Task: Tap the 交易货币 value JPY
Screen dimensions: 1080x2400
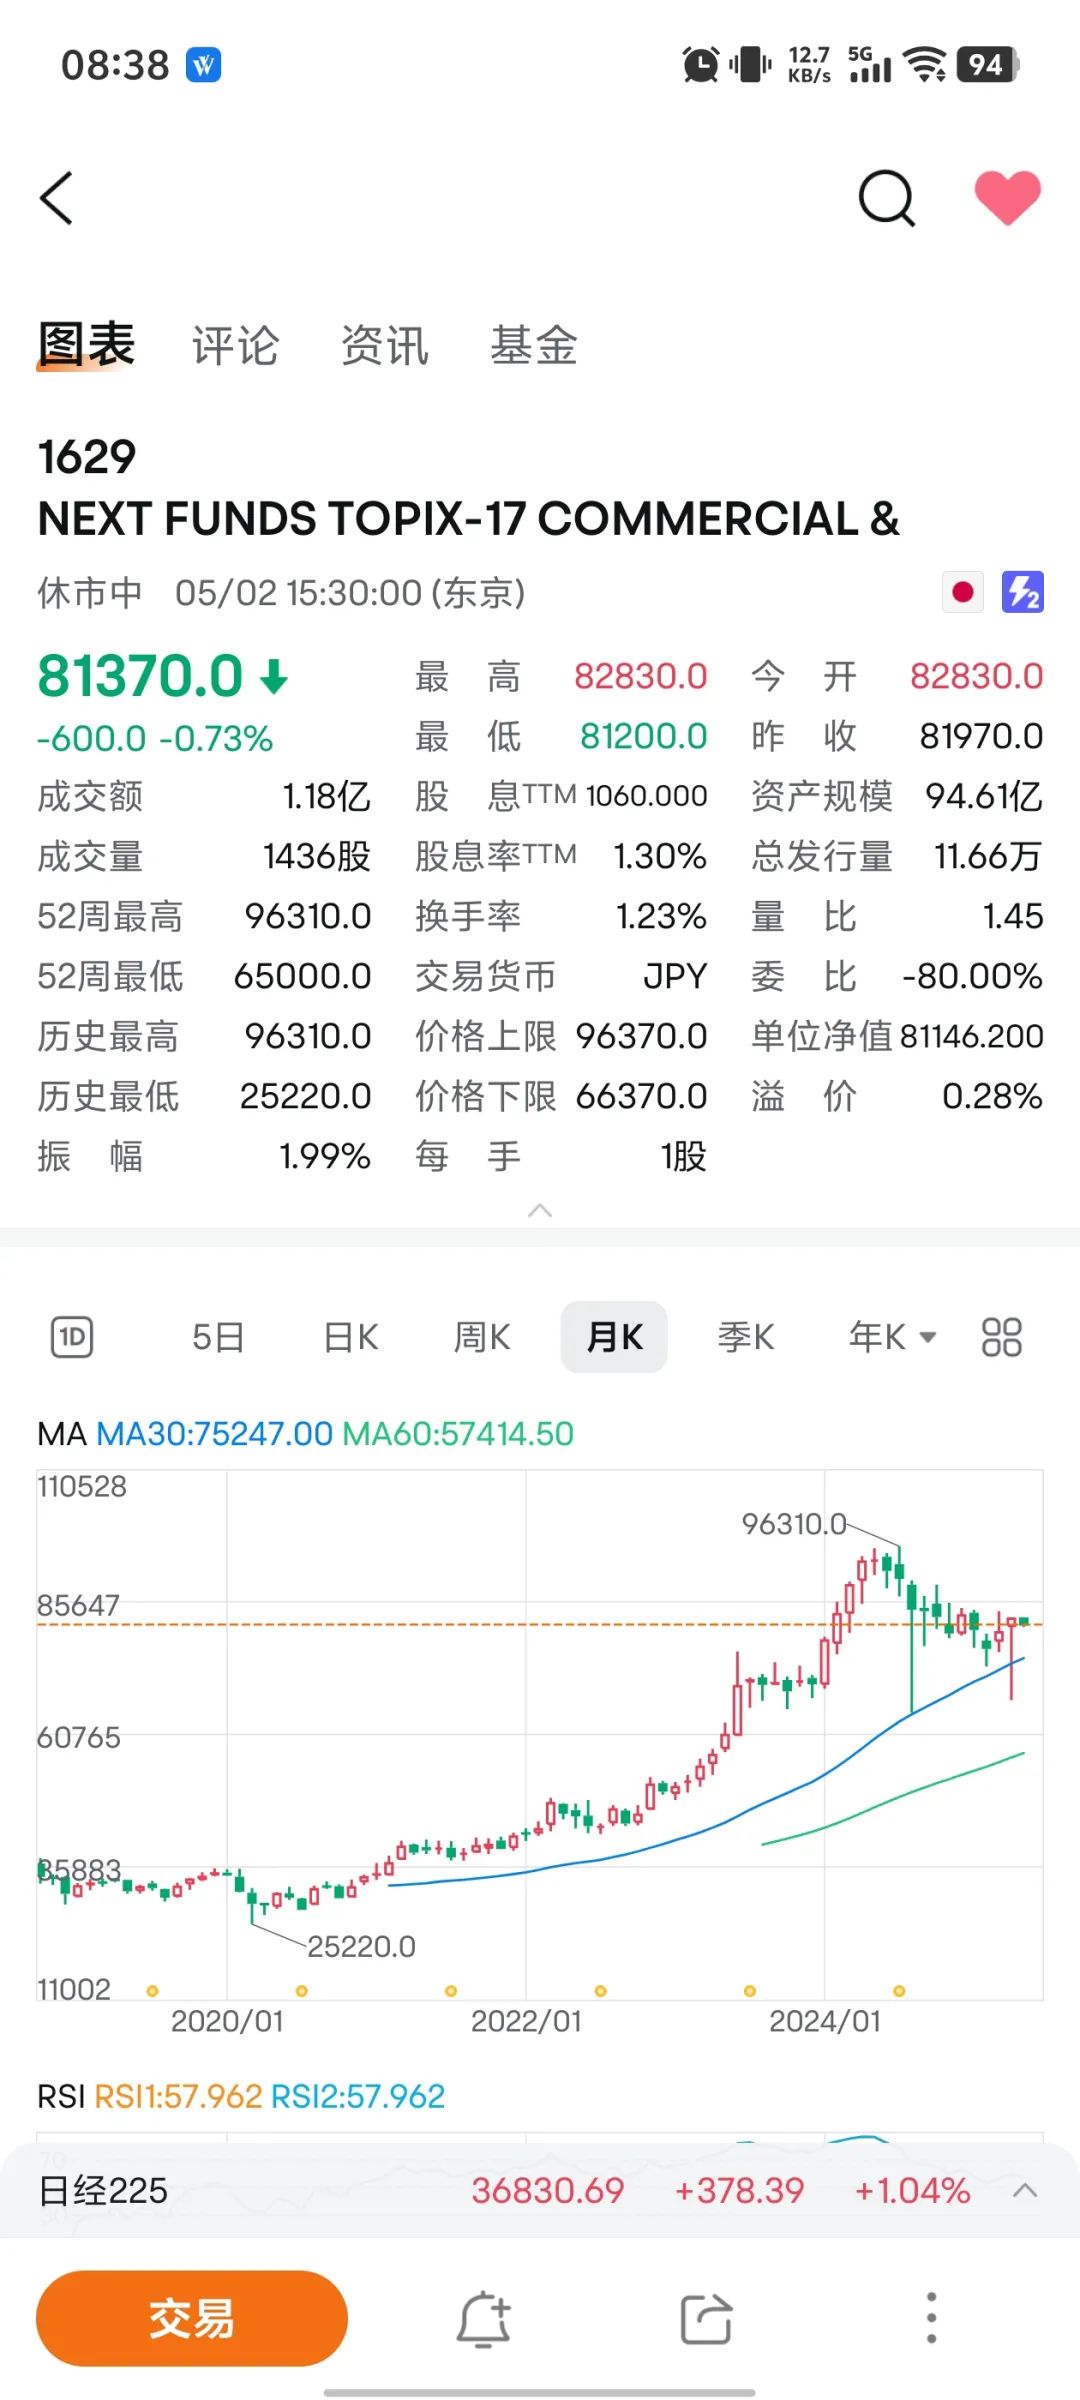Action: [675, 976]
